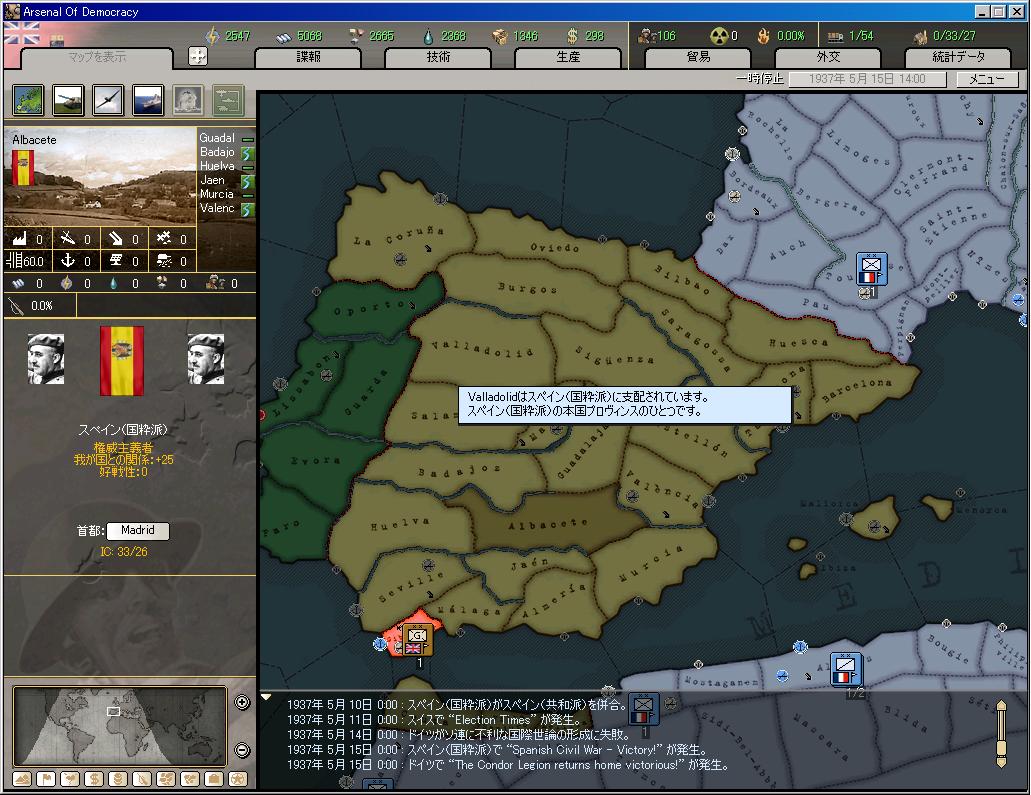Select the French unit counter near Pau
1031x795 pixels.
click(x=871, y=269)
